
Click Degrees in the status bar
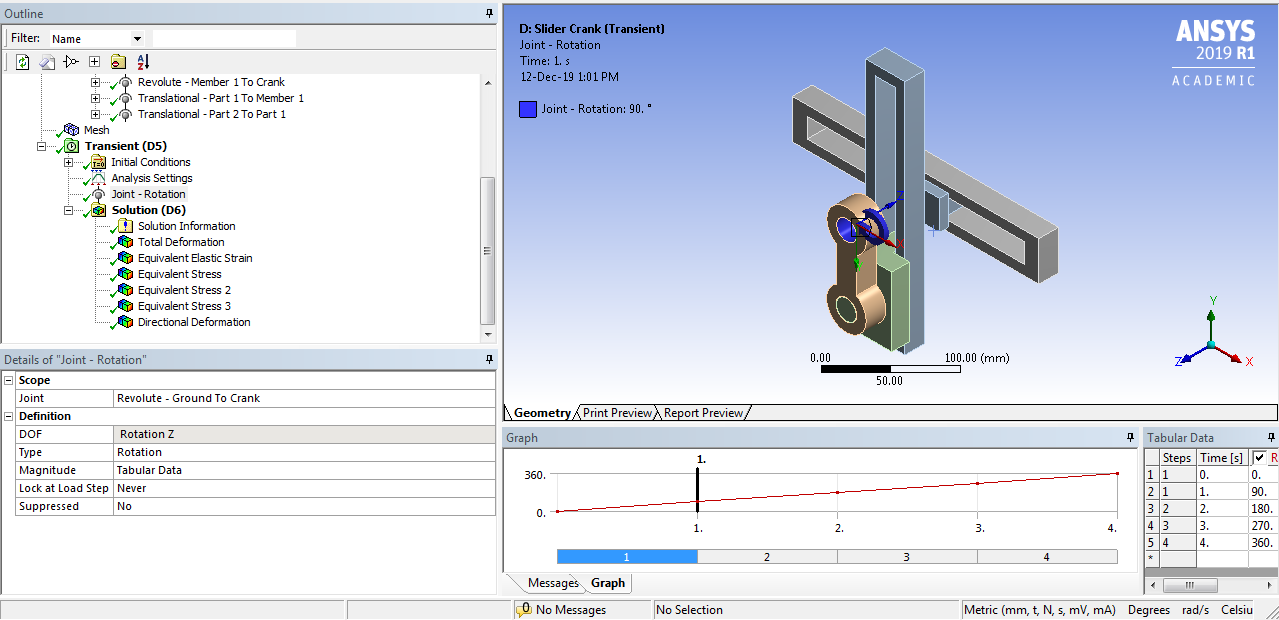[x=1147, y=609]
